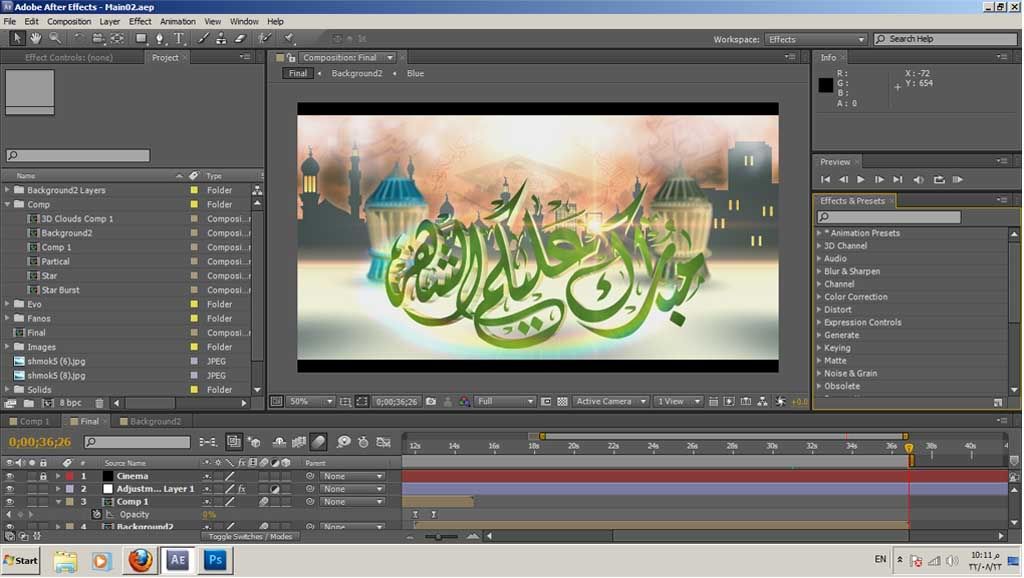1024x578 pixels.
Task: Hide the Adjustment Layer 1 eye toggle
Action: [x=9, y=489]
